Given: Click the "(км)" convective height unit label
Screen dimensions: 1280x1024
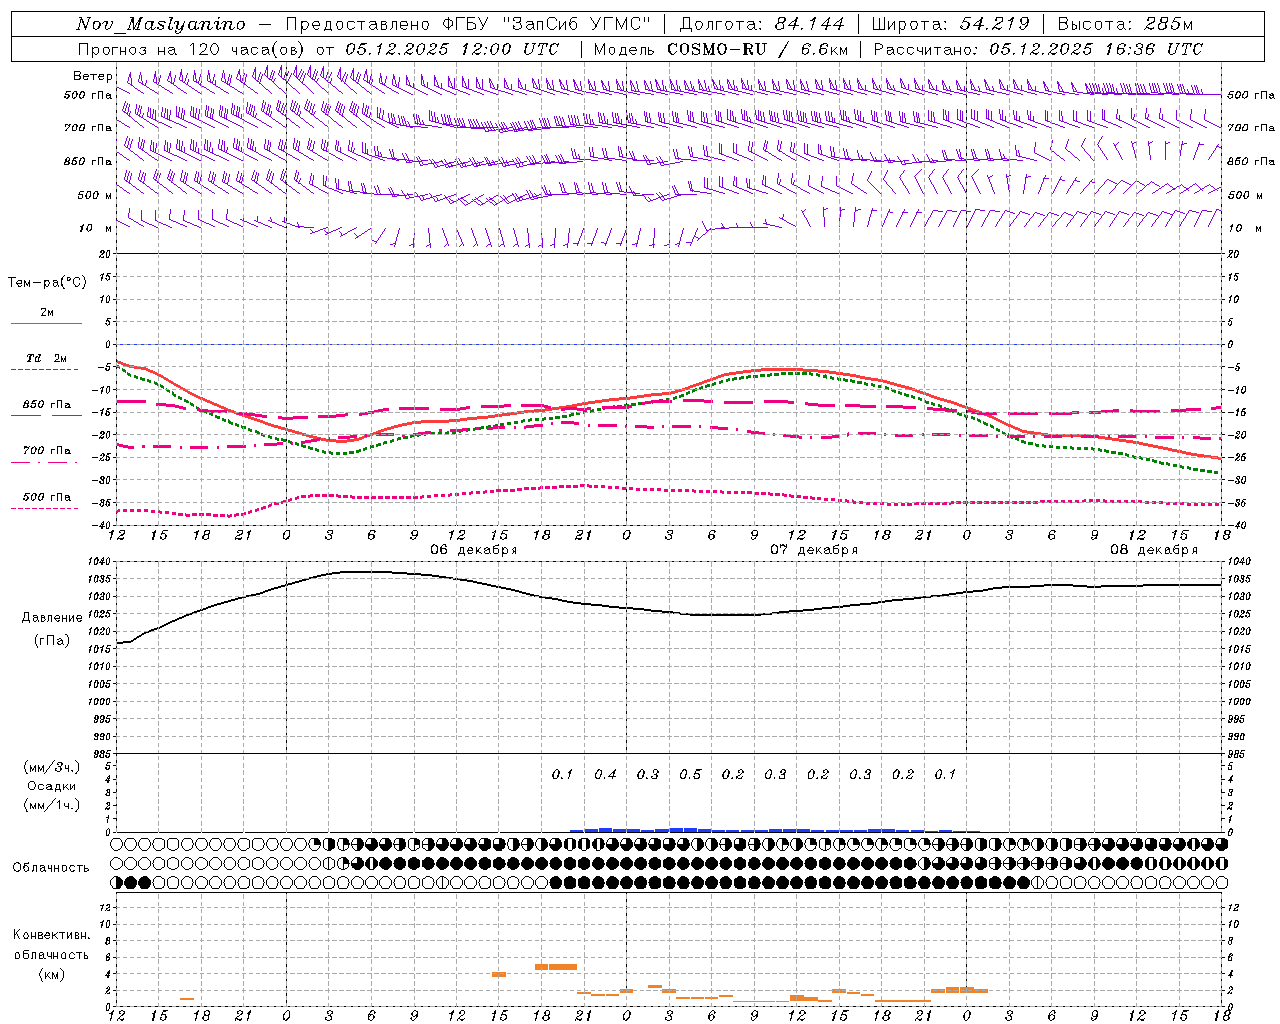Looking at the screenshot, I should click(51, 974).
